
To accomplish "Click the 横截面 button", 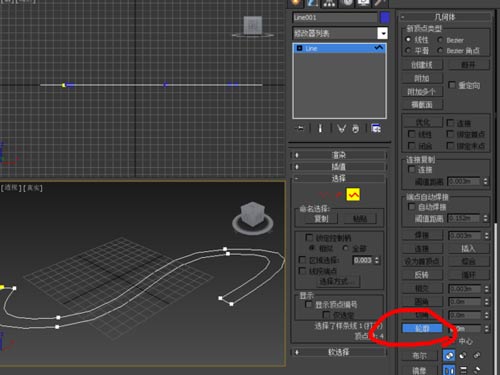I will click(x=422, y=105).
